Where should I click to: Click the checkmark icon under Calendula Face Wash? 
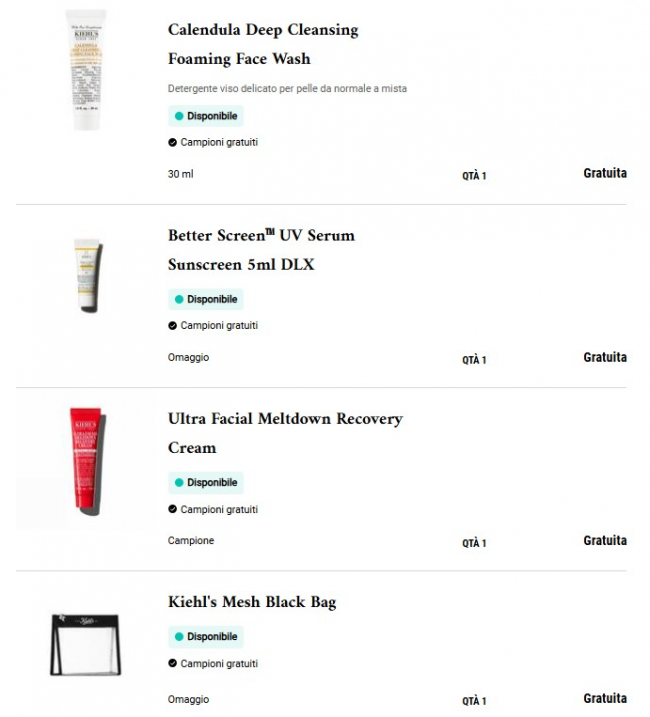[x=173, y=143]
